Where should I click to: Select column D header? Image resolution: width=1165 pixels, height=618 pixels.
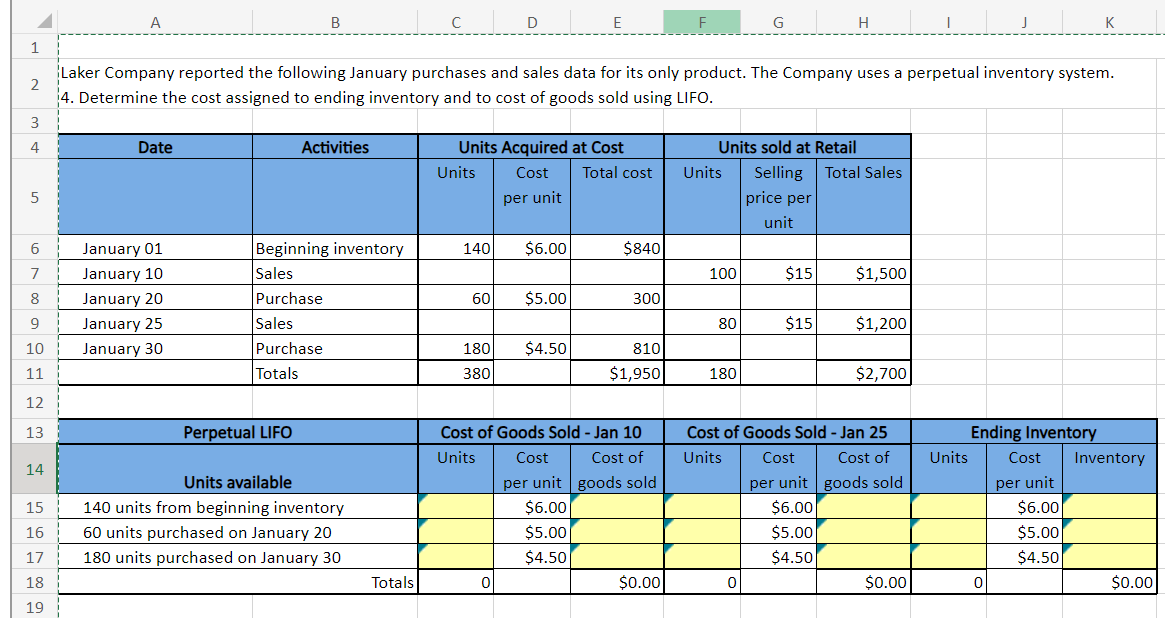pos(532,22)
